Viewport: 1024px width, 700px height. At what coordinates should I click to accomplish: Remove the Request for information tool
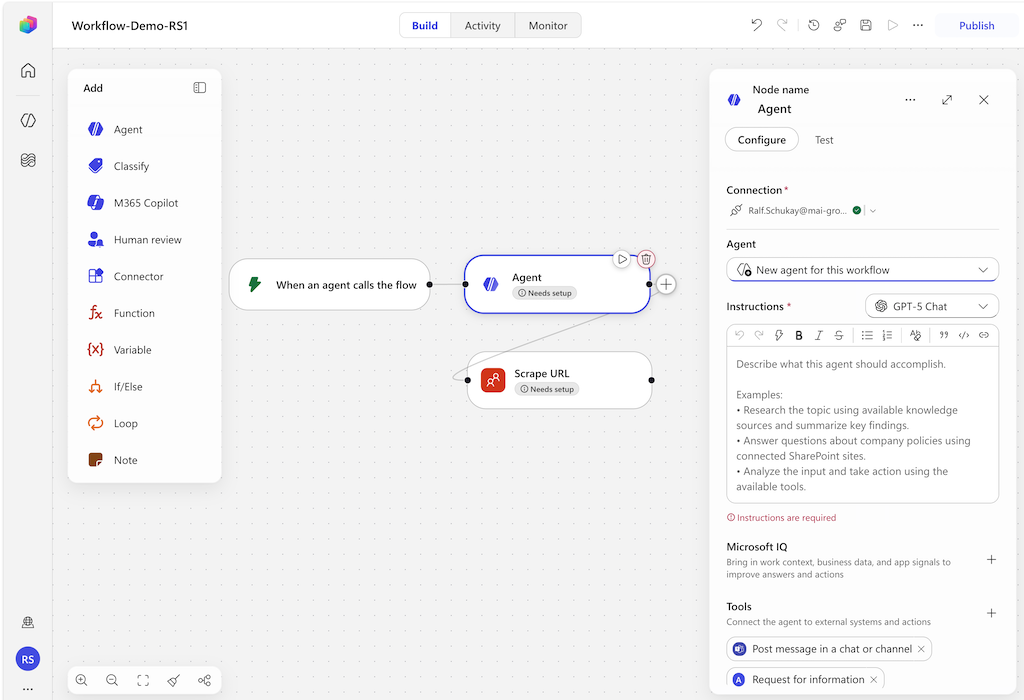[874, 680]
